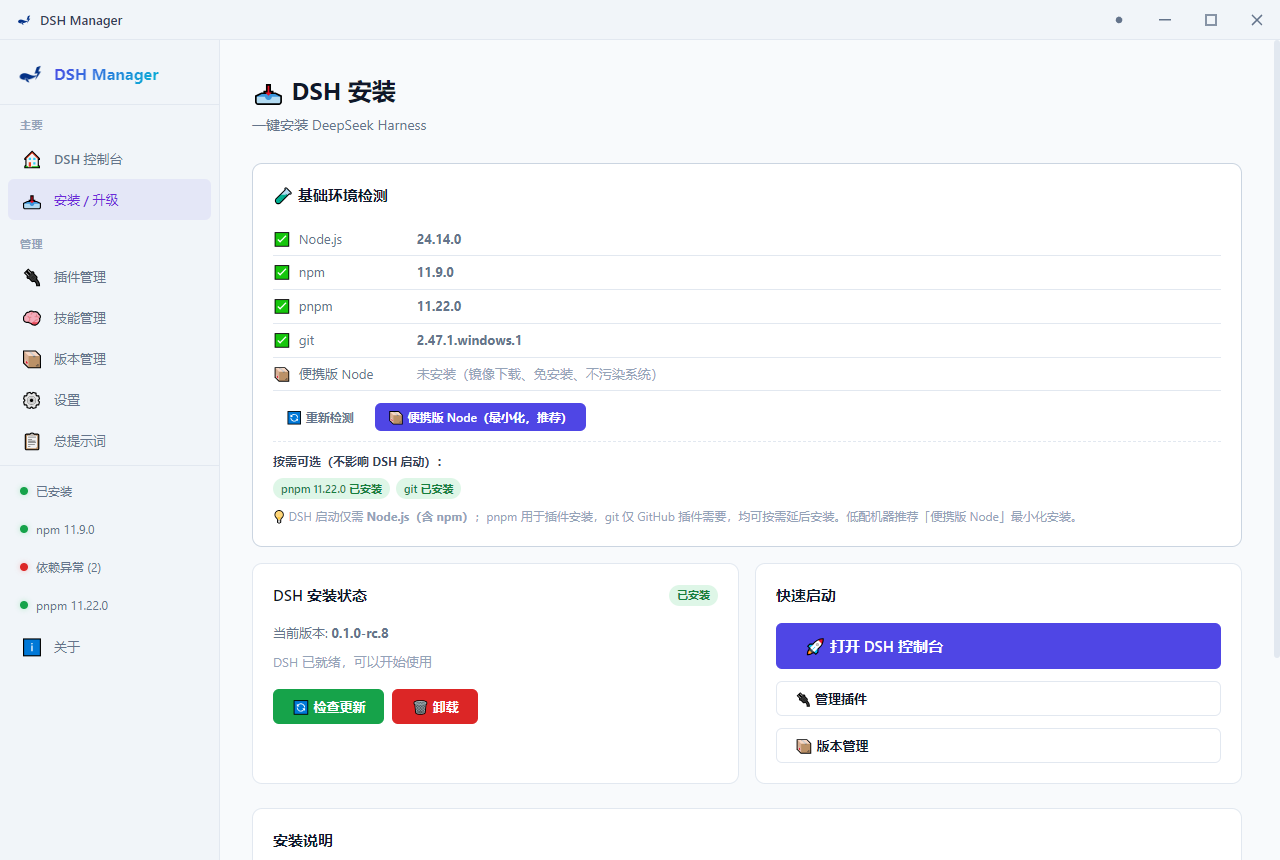Open 总提示词 in the sidebar

(x=109, y=441)
